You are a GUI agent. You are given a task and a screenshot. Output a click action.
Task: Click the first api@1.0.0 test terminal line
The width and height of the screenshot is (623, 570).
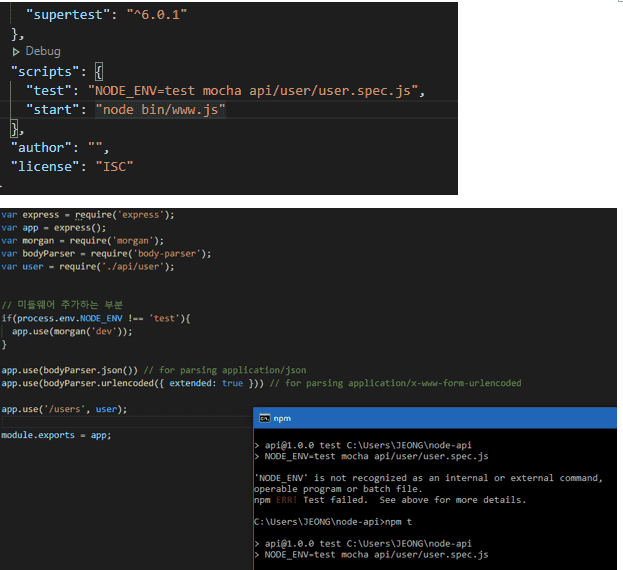363,445
